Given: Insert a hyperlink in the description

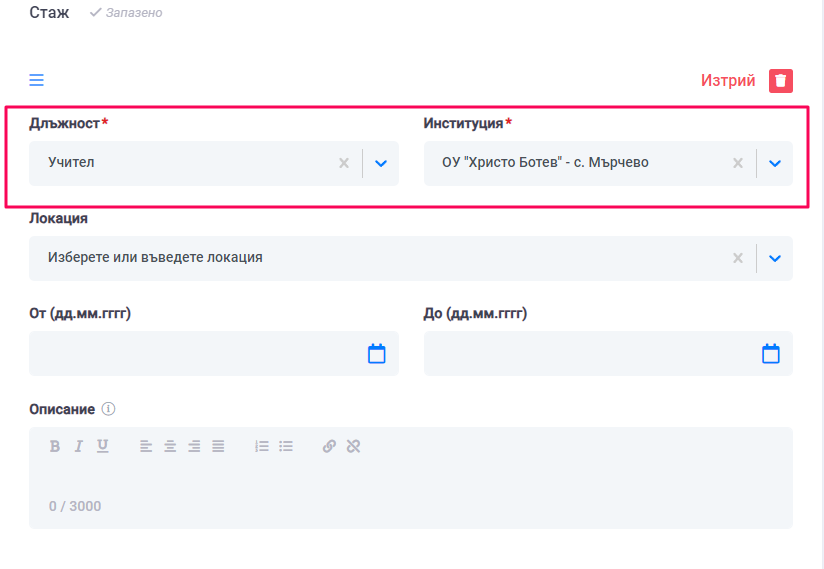Looking at the screenshot, I should (329, 446).
